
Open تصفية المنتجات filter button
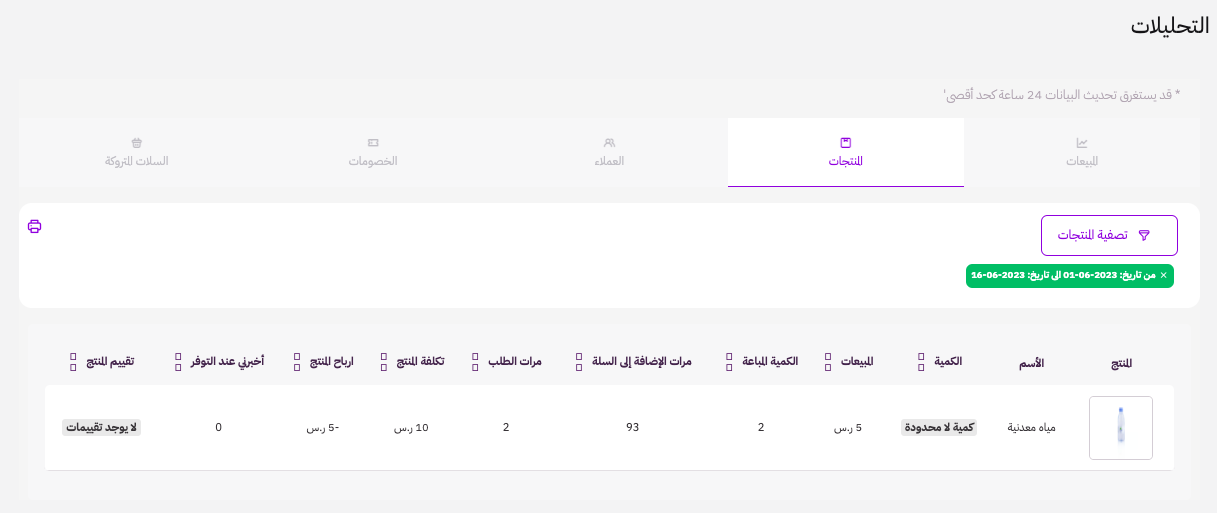1109,235
